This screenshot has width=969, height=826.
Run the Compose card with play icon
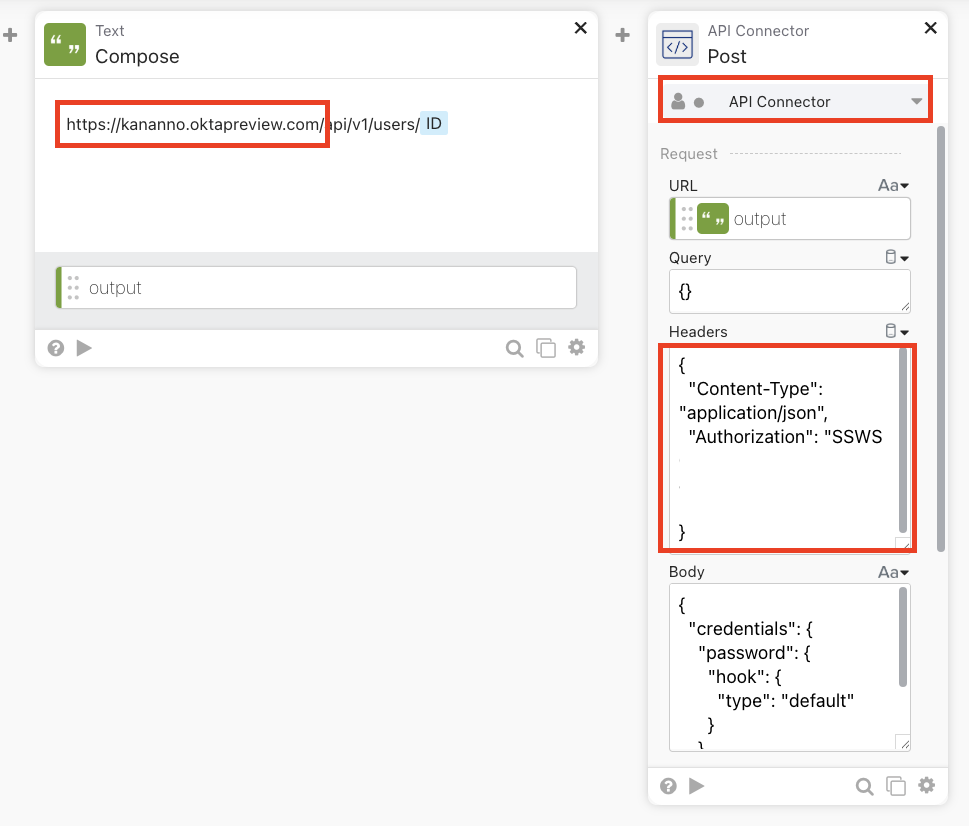pyautogui.click(x=84, y=348)
